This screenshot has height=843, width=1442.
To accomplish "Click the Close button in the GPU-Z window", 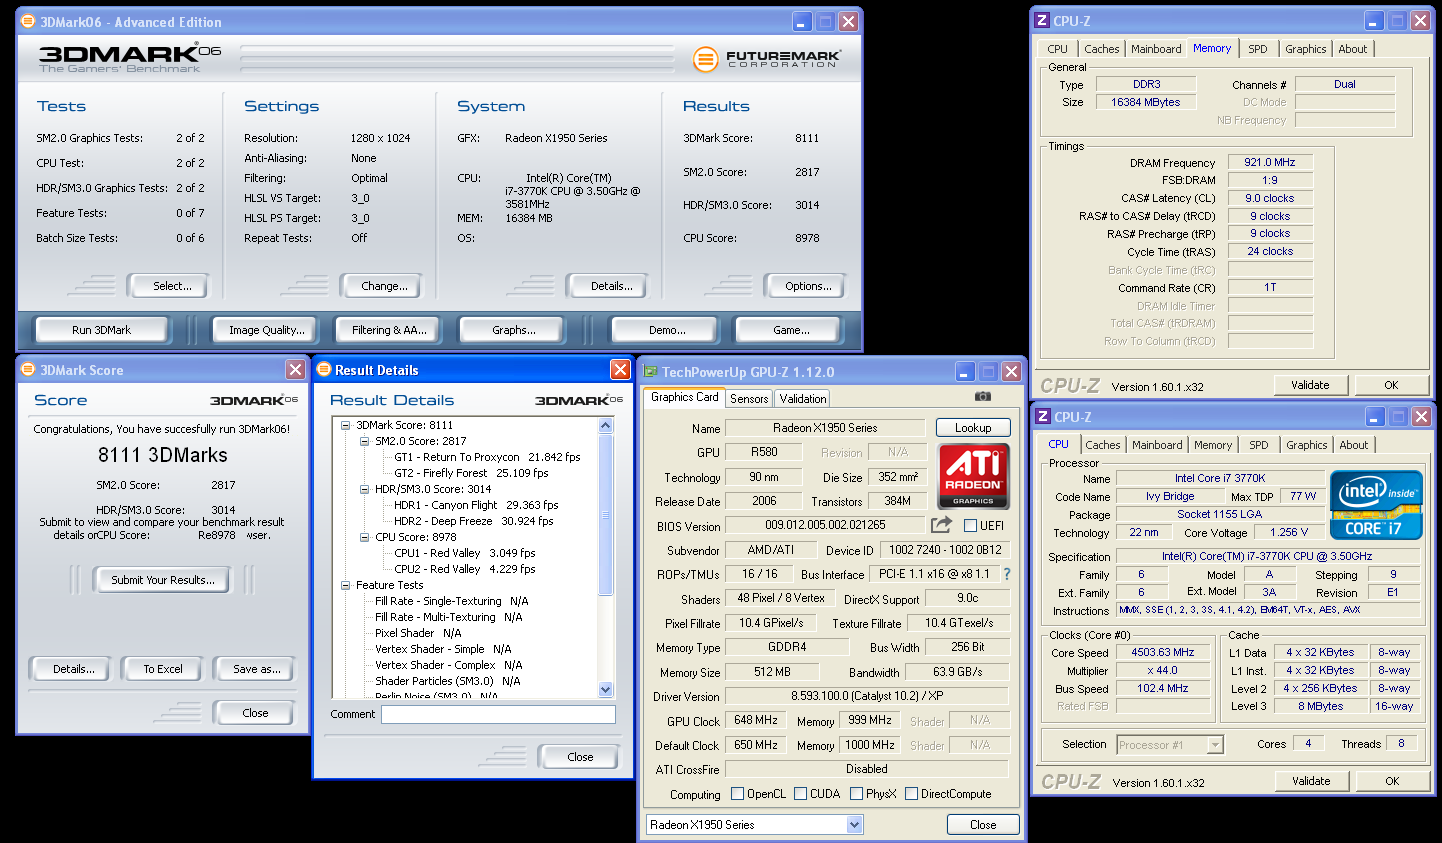I will 983,825.
